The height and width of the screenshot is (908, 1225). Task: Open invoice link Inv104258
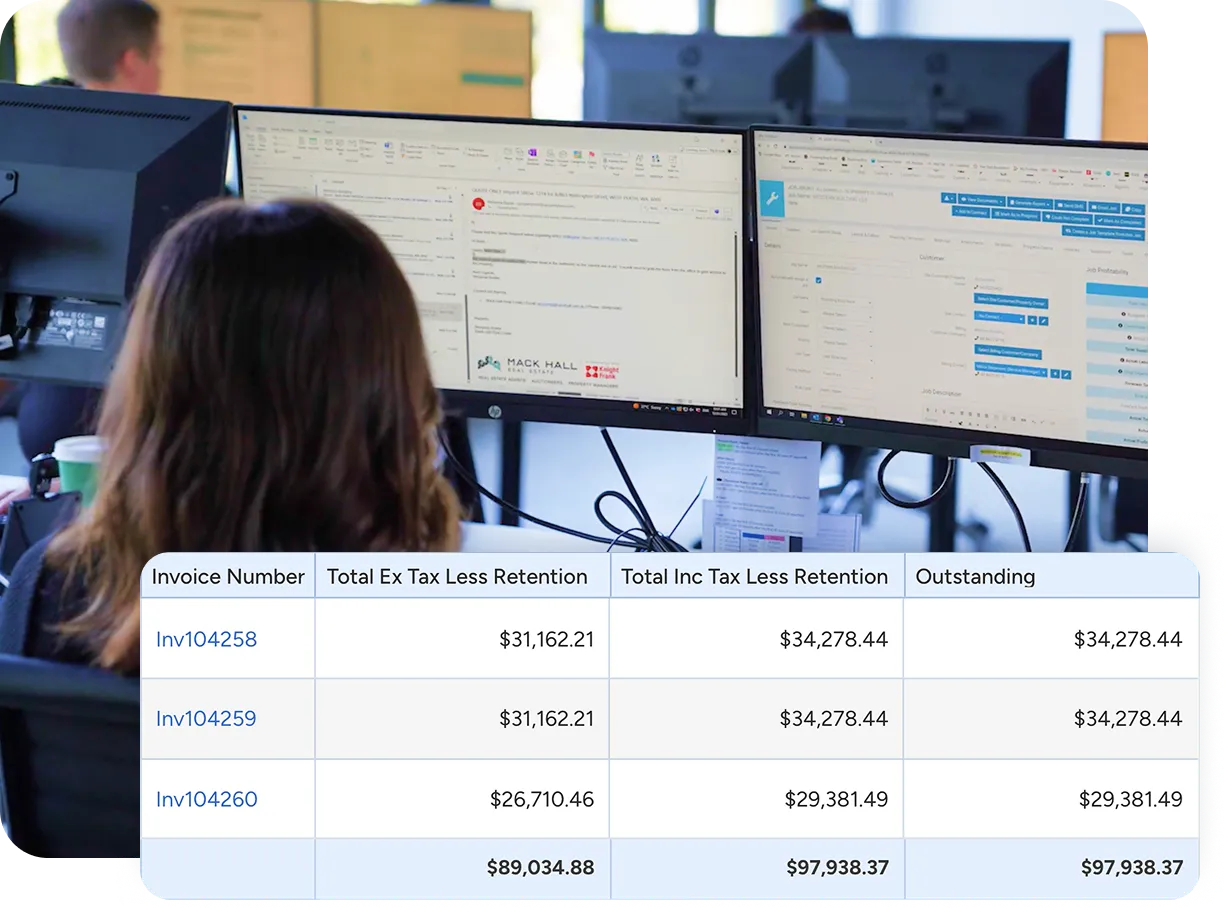pos(206,639)
